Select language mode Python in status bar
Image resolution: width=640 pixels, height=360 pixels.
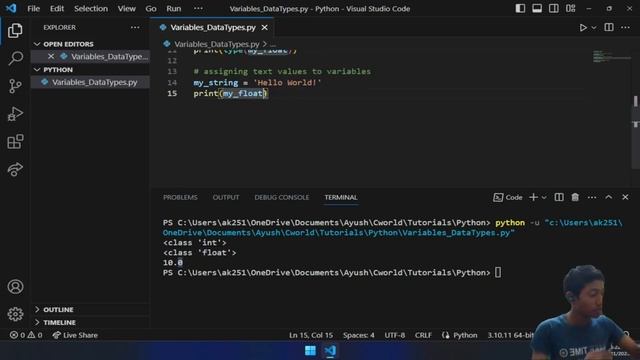(x=465, y=335)
